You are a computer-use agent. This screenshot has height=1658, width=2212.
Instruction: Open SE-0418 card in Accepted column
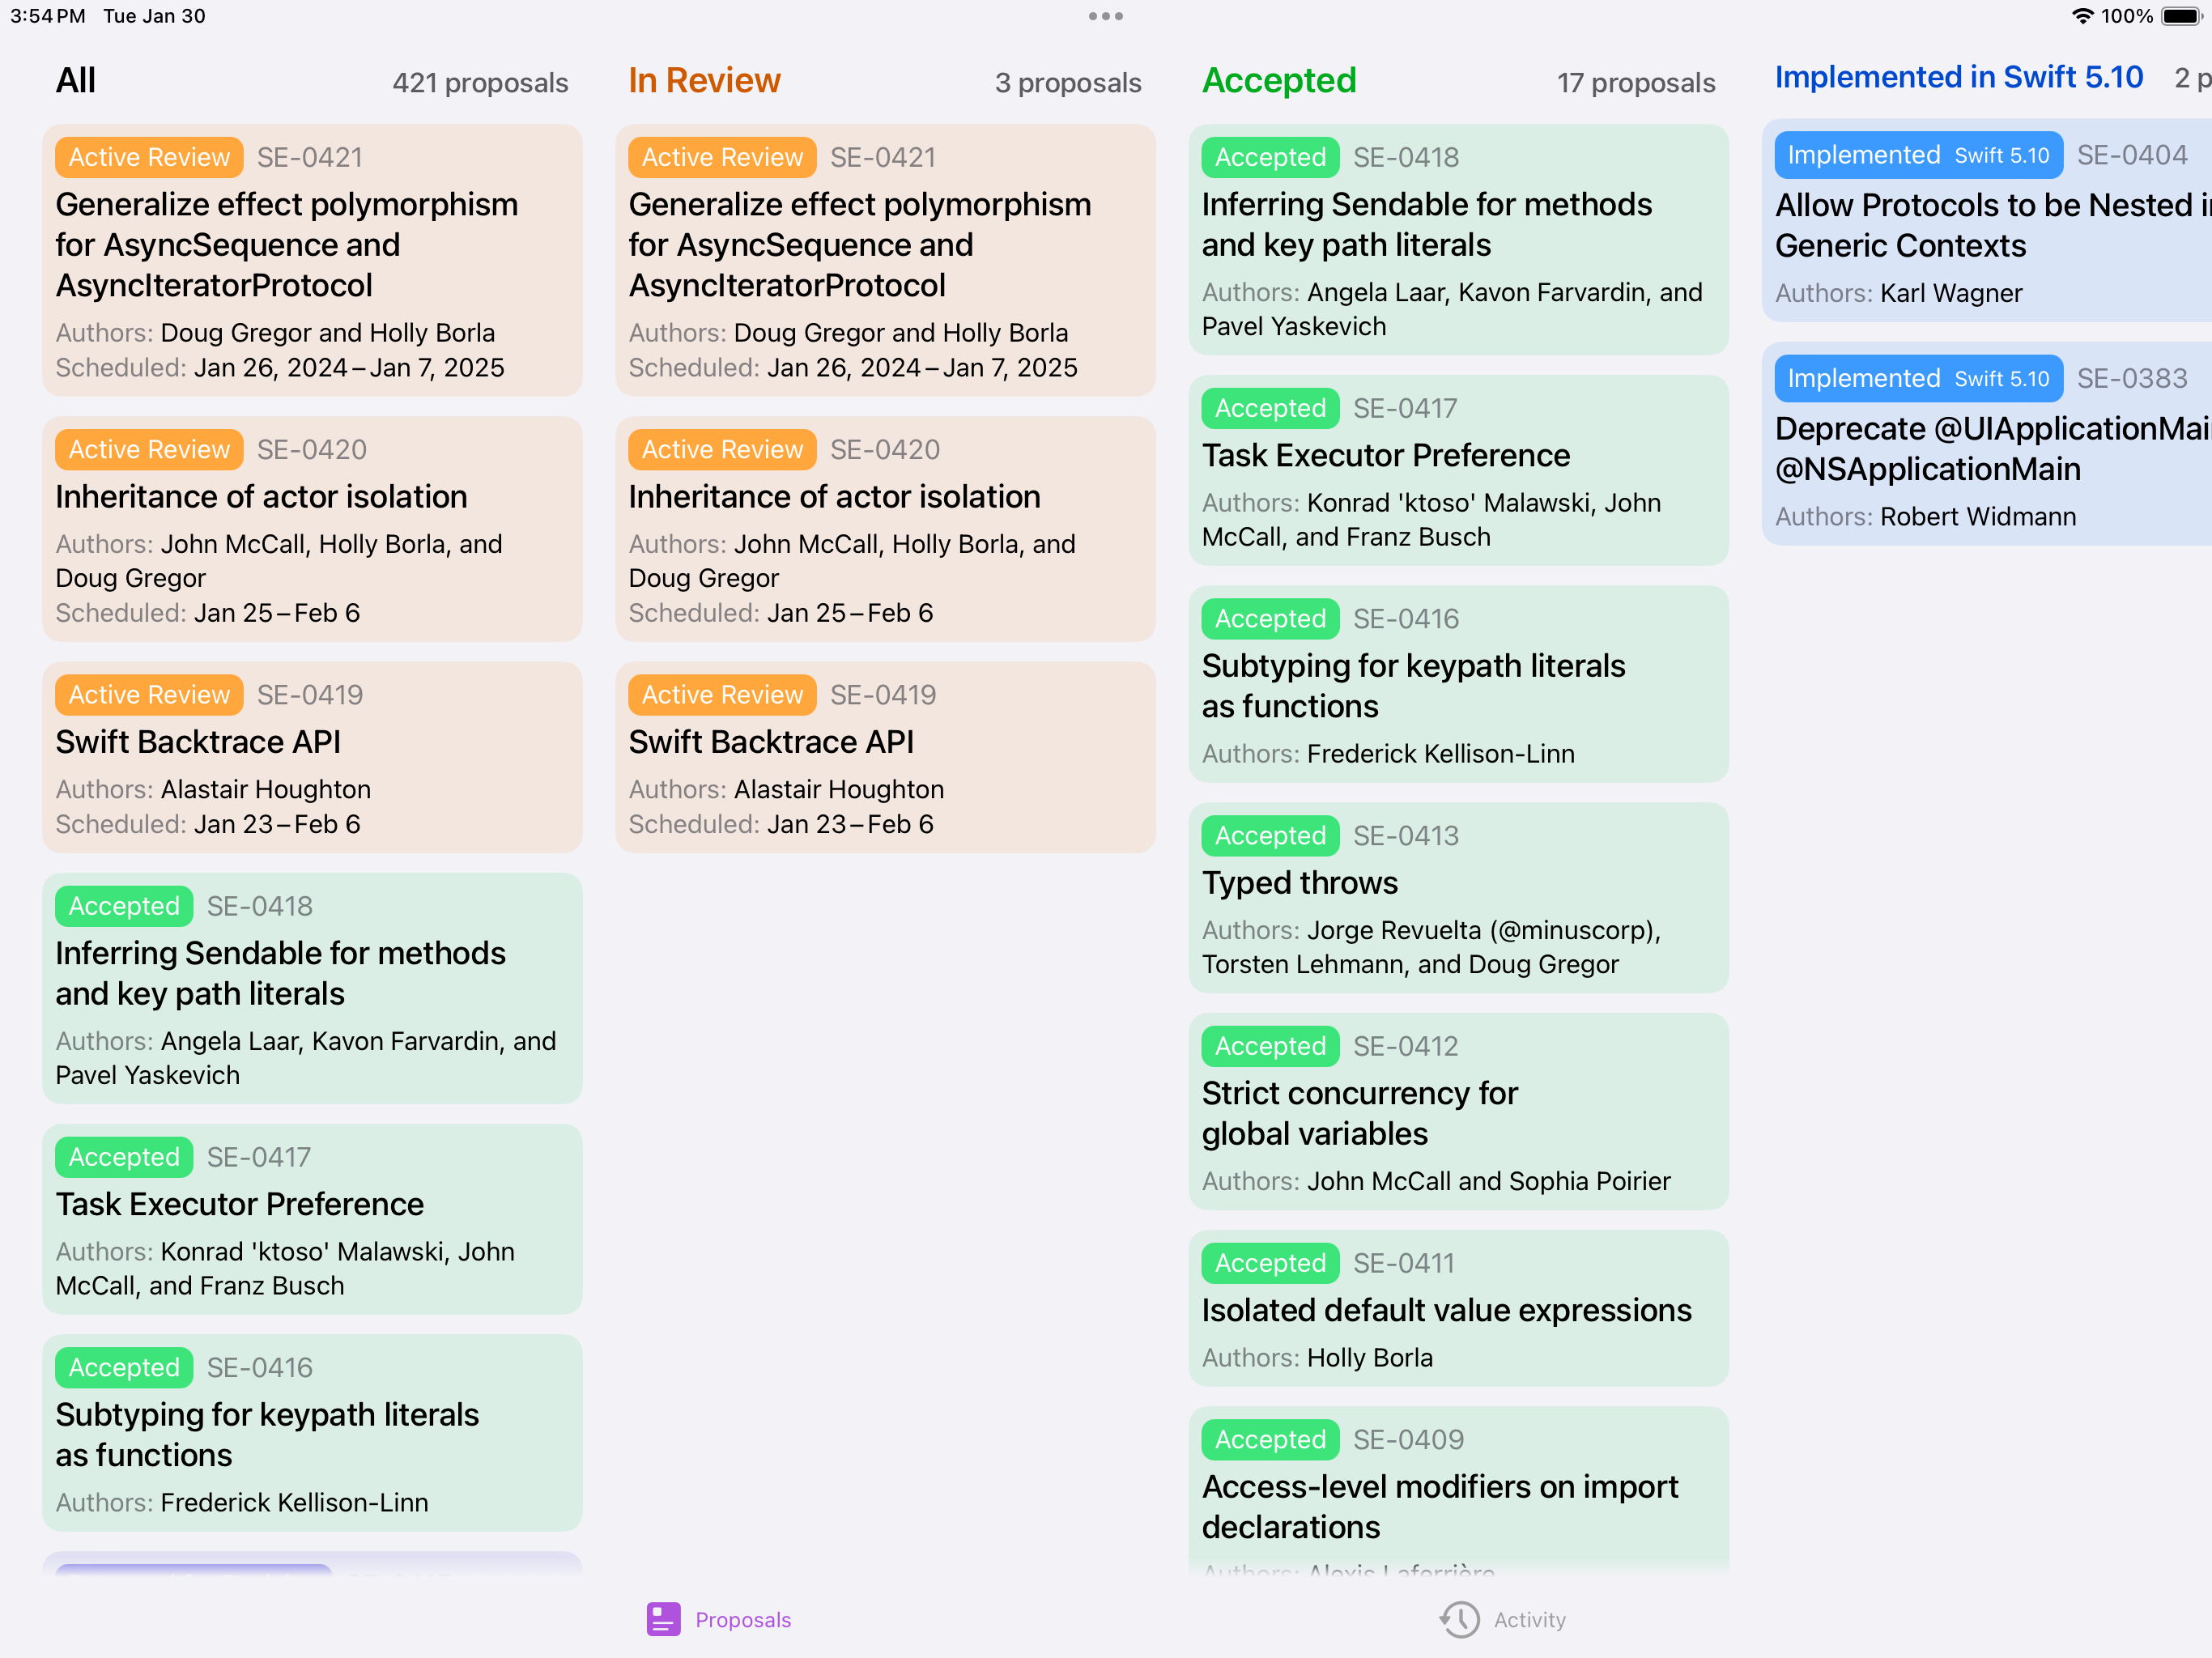tap(1458, 239)
